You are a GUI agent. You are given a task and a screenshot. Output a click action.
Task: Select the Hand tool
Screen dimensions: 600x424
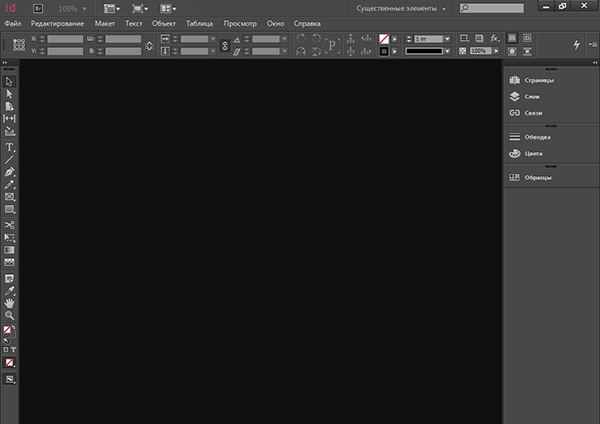pos(9,303)
